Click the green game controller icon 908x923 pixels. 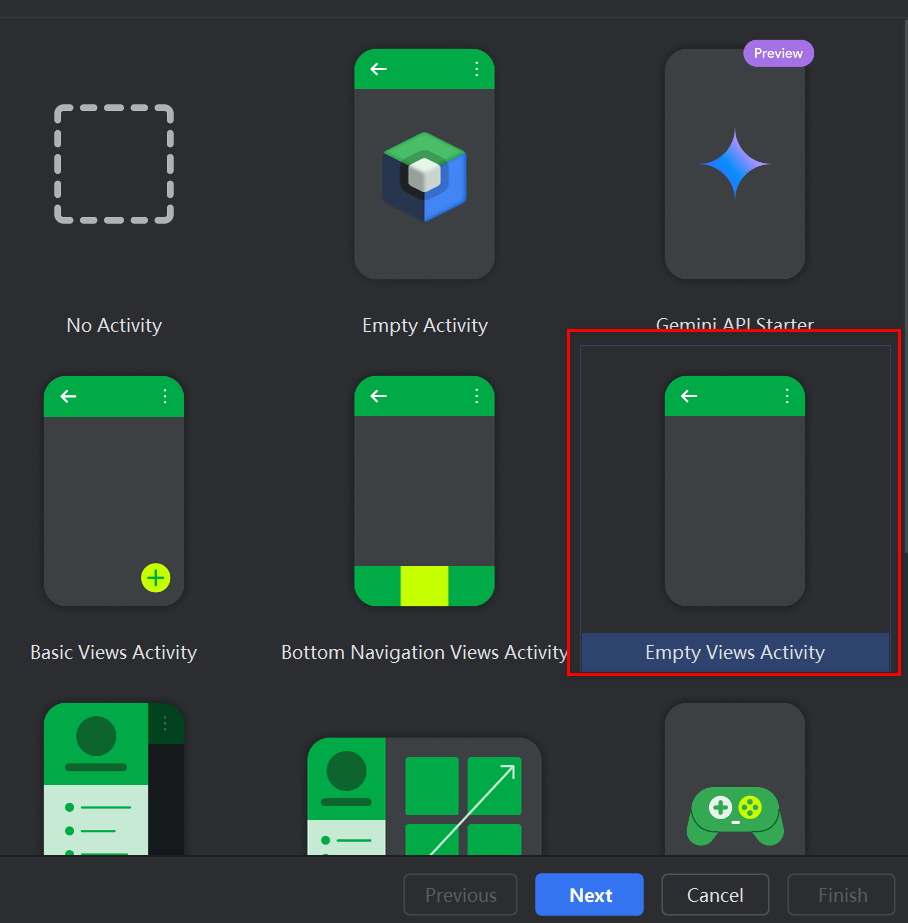pos(735,816)
